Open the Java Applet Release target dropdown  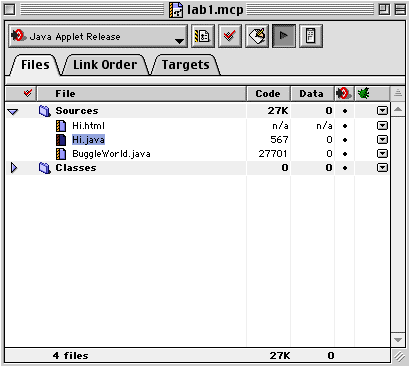98,36
